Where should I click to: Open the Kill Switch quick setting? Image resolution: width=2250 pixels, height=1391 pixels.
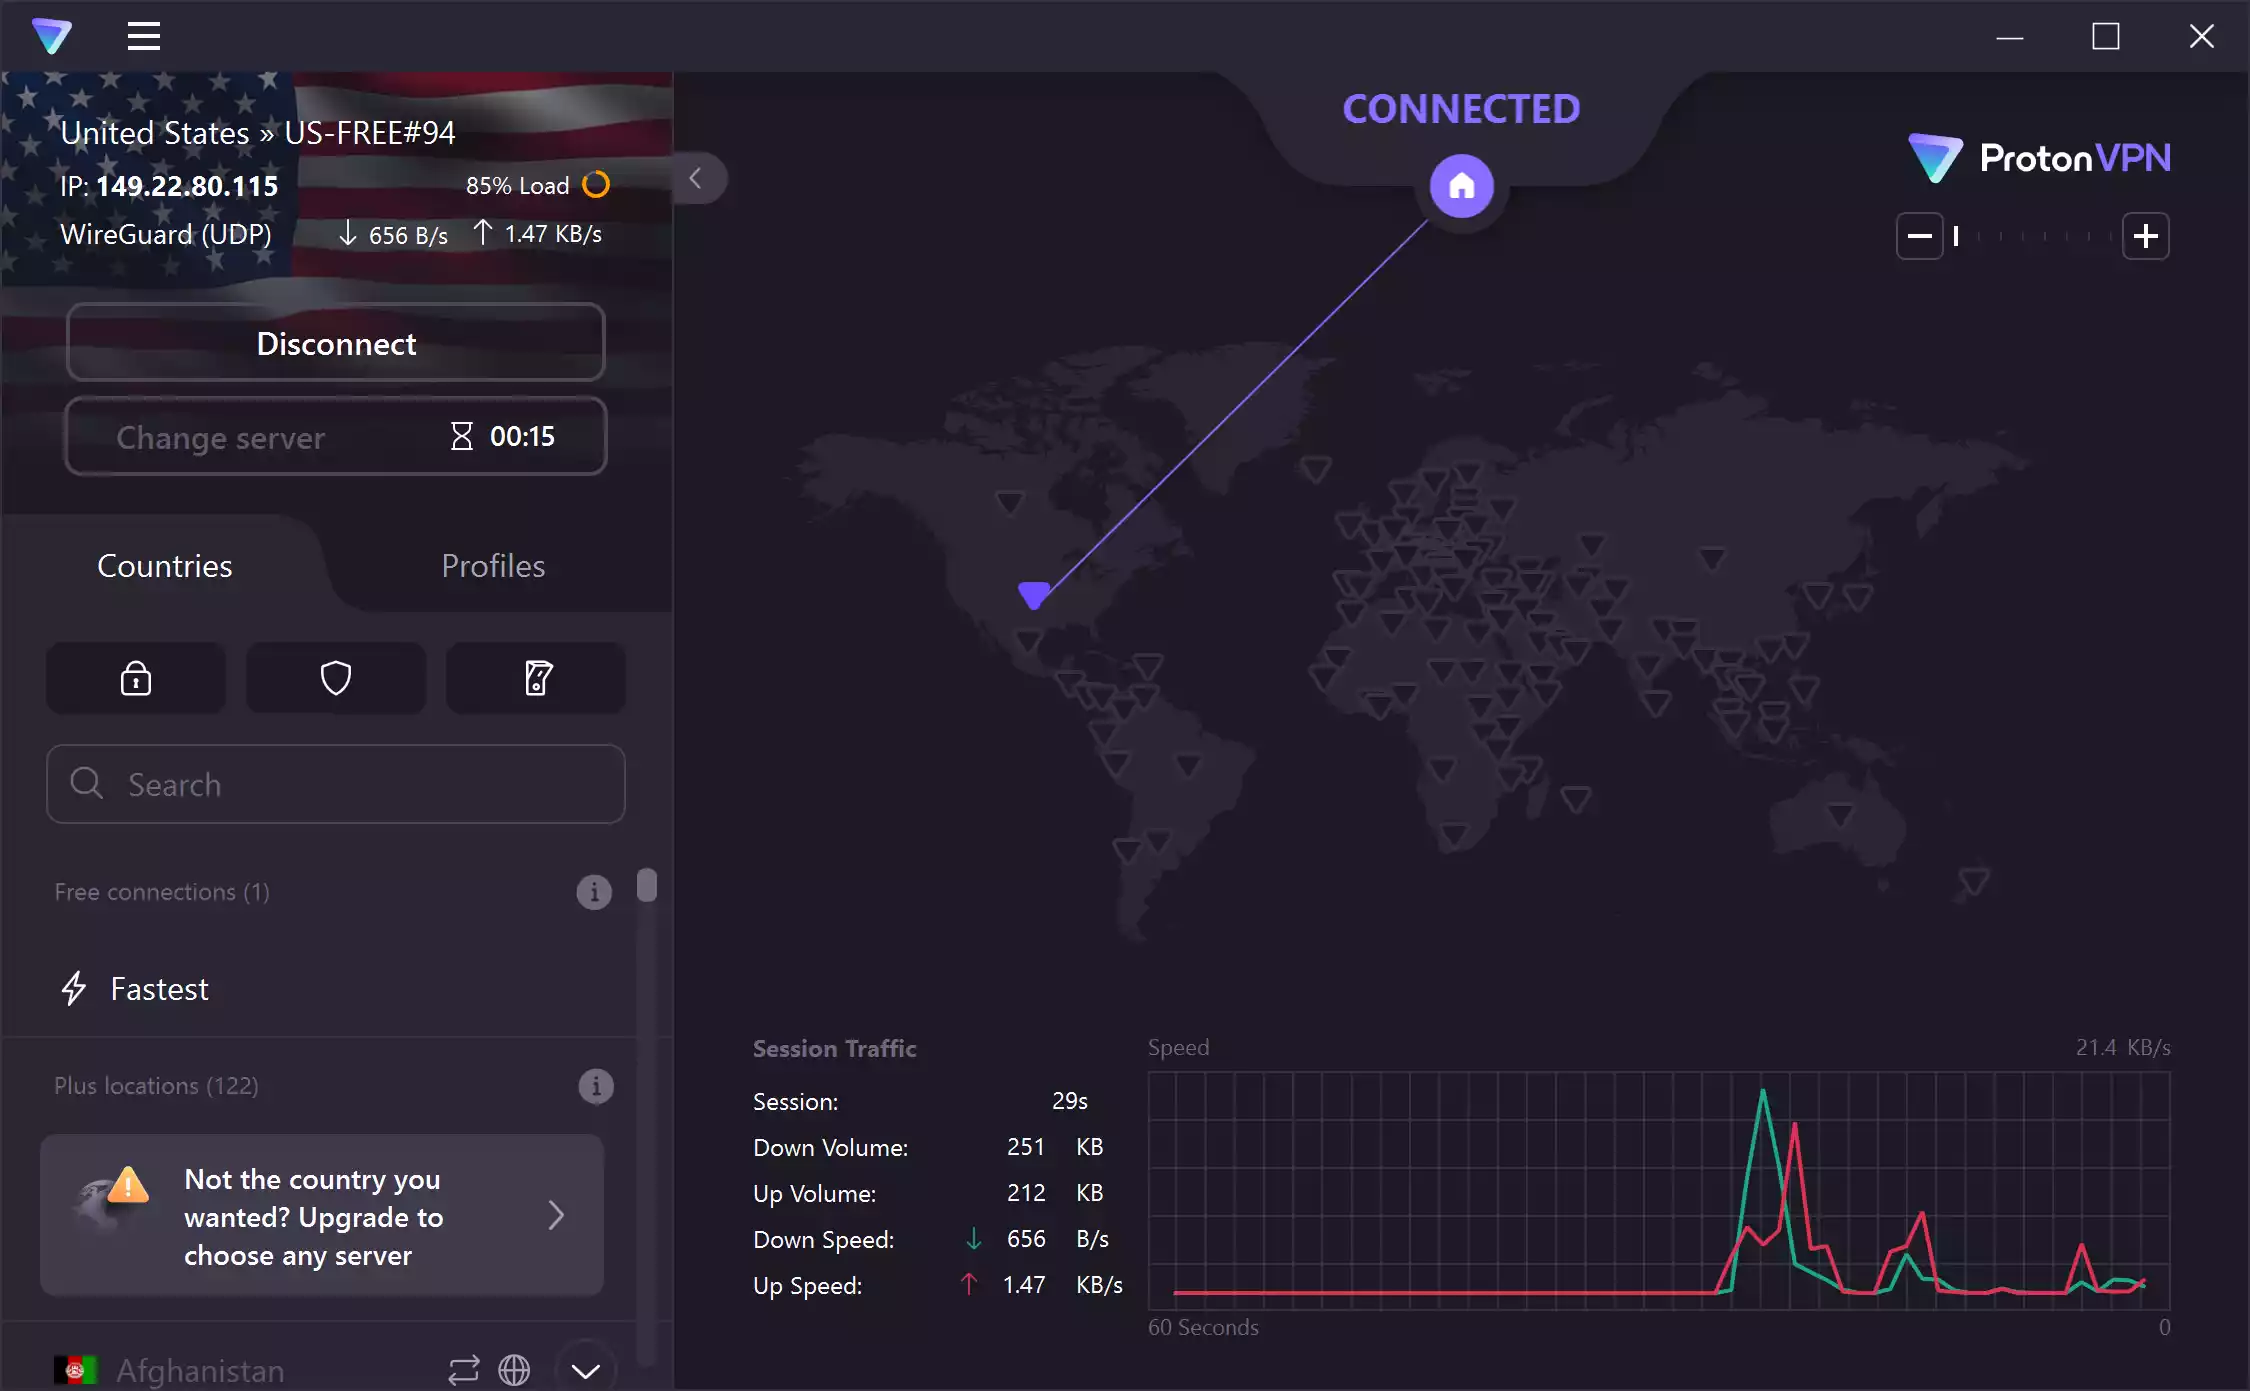point(536,678)
